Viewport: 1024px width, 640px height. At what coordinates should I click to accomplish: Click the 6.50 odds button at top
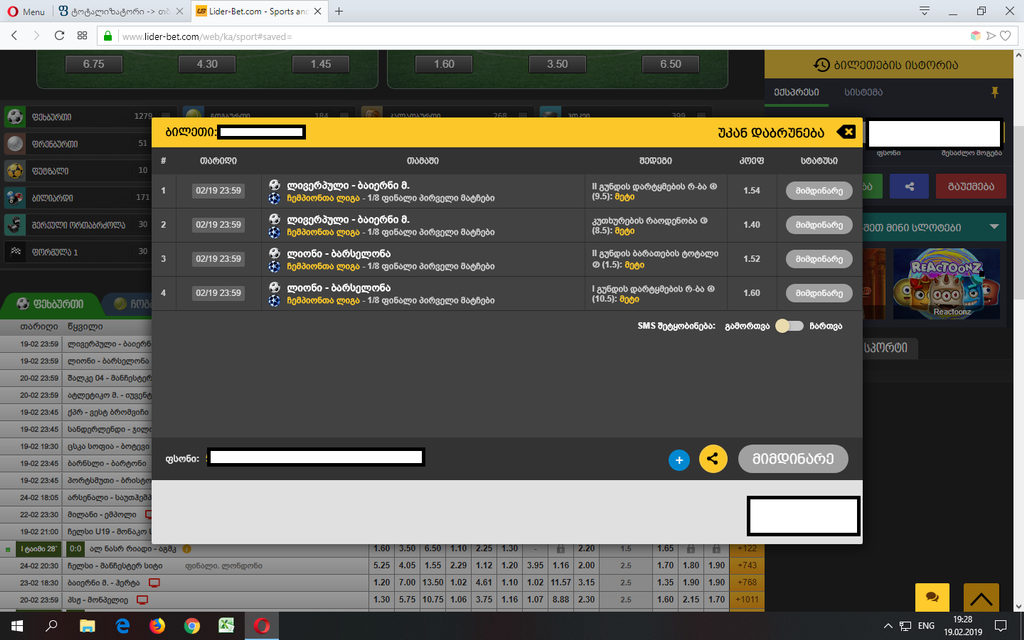coord(670,64)
